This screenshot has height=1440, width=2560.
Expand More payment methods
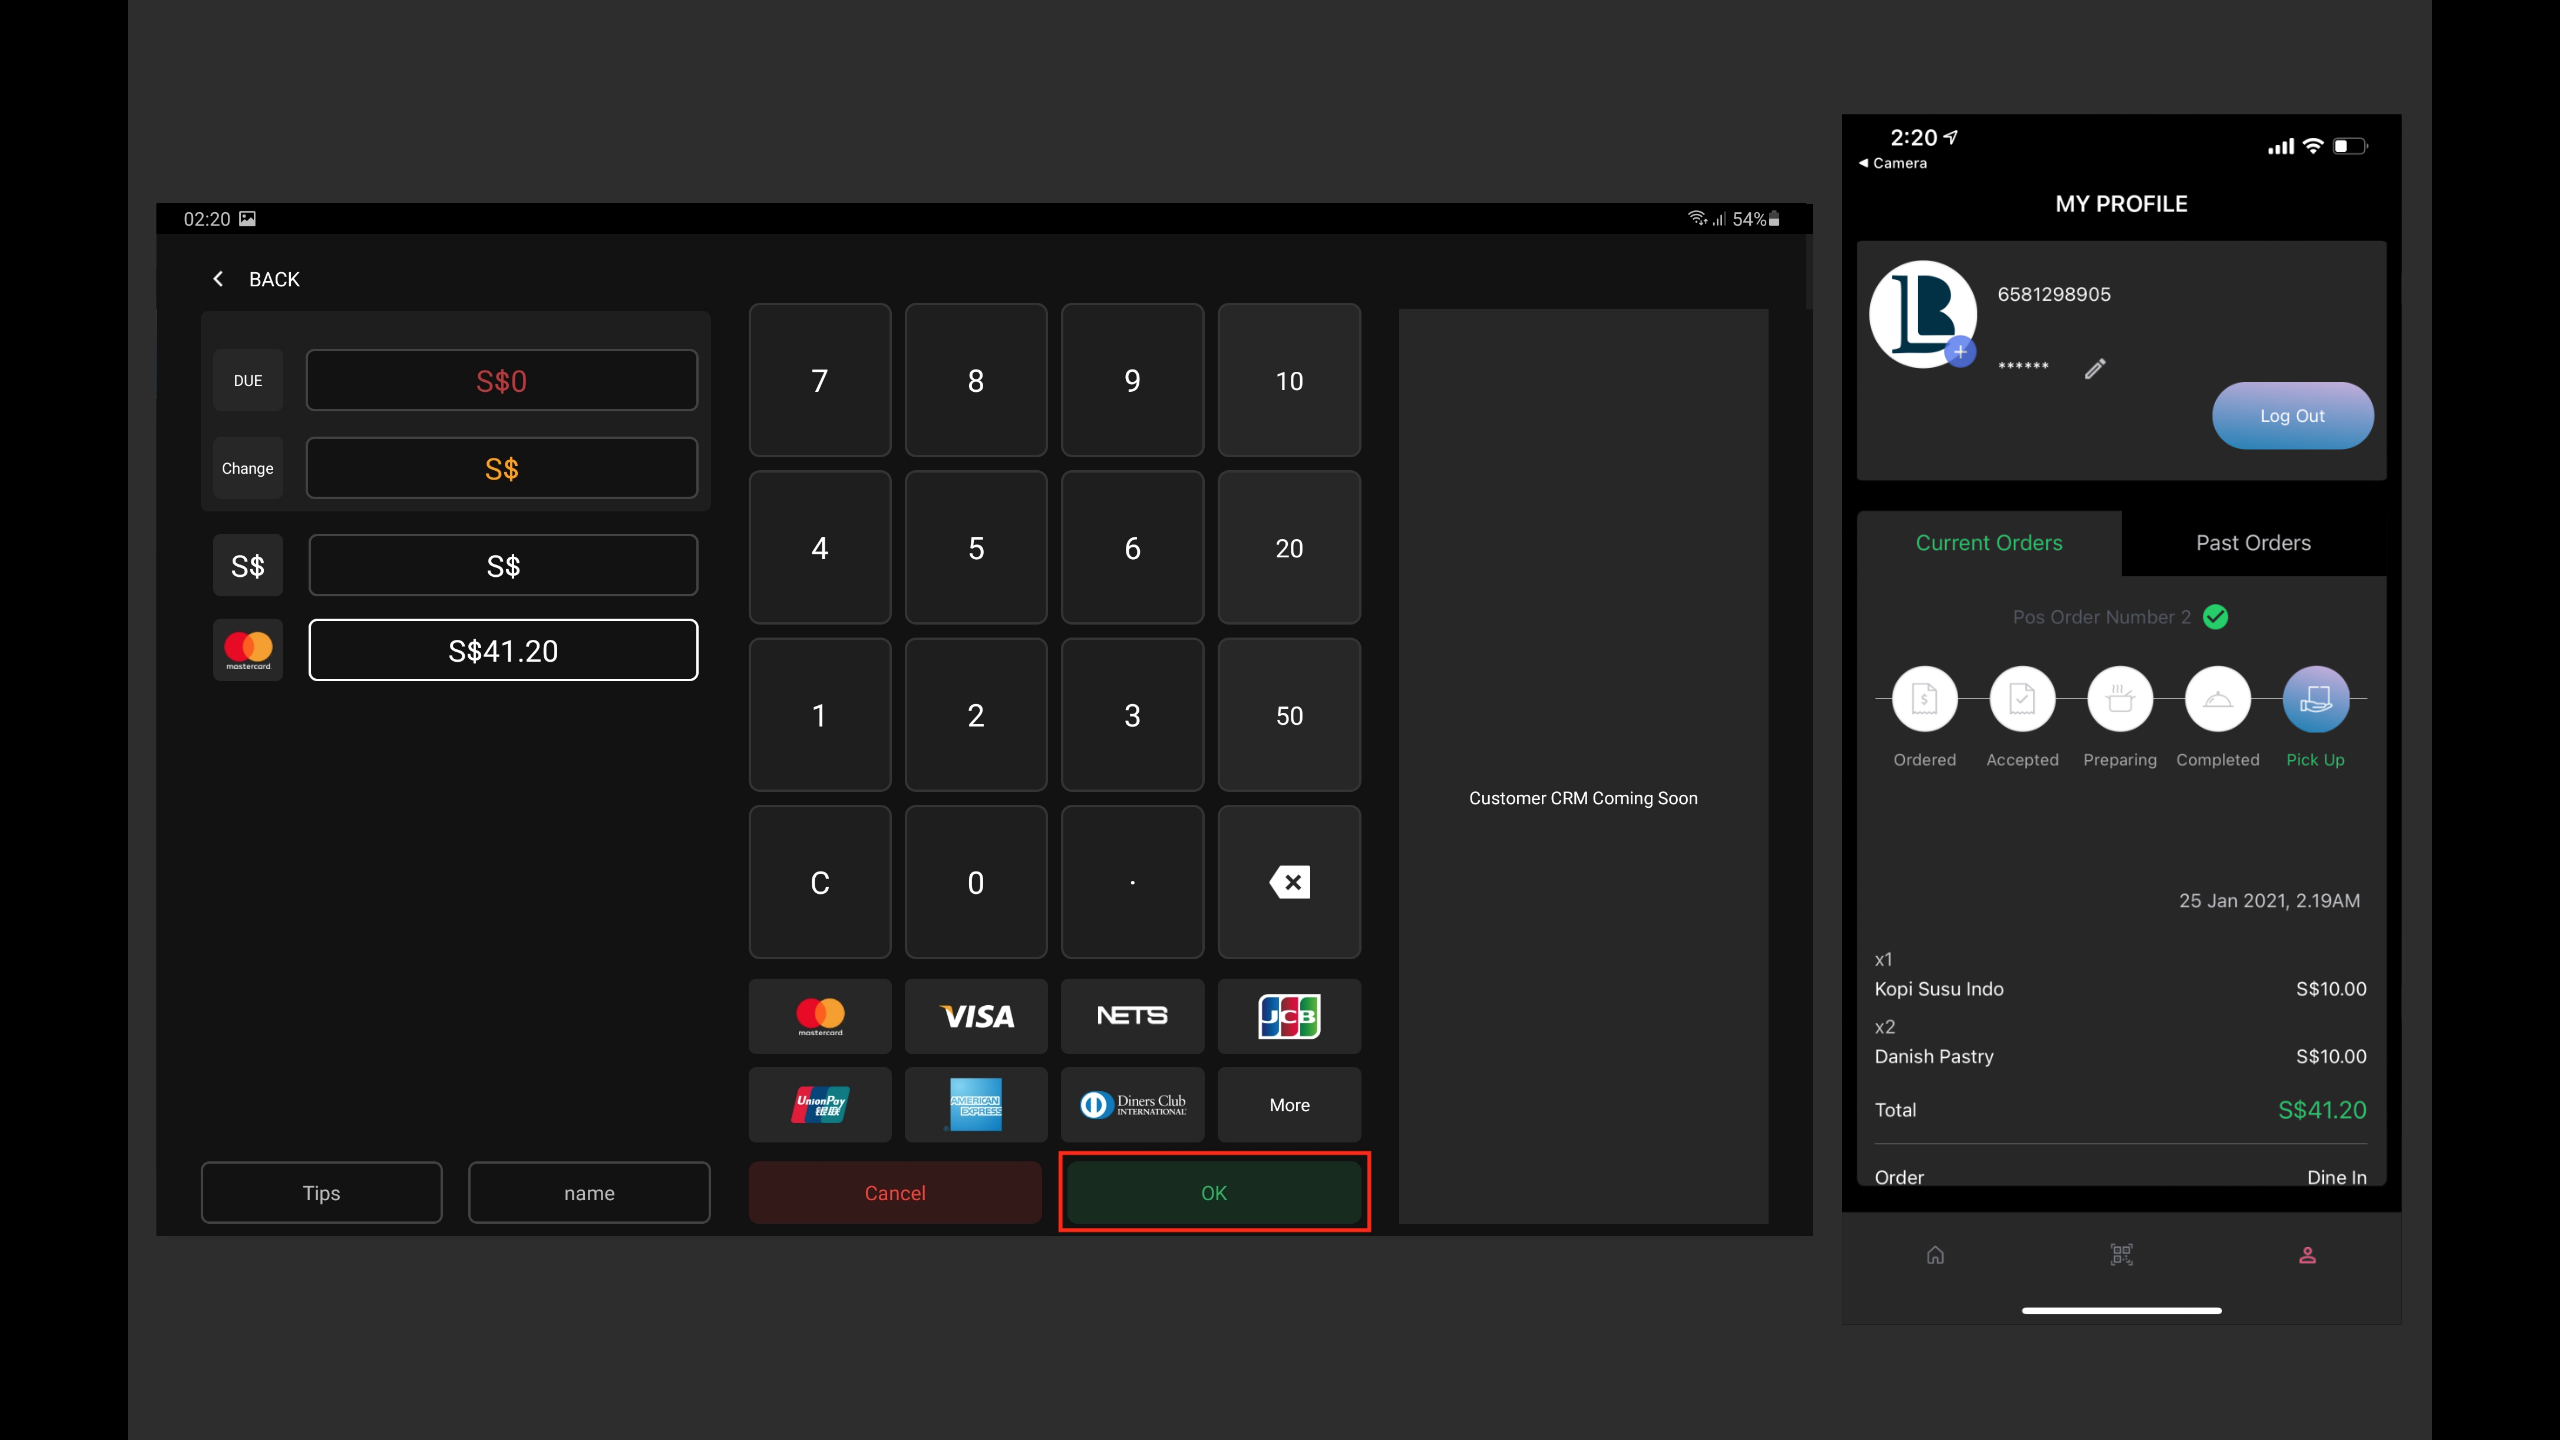(1289, 1104)
